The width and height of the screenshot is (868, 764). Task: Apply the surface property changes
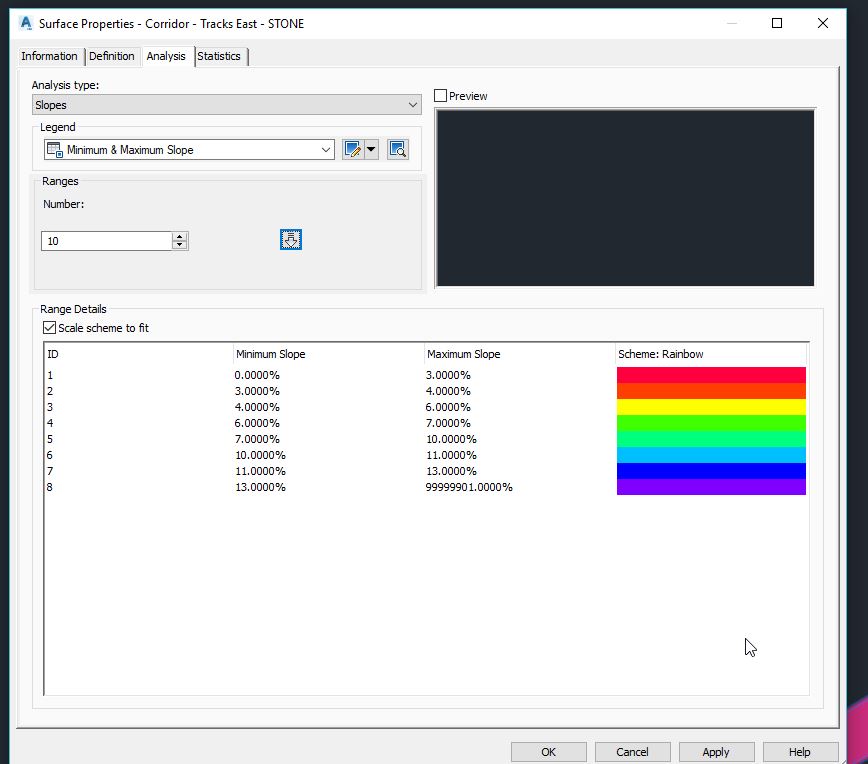(x=716, y=751)
